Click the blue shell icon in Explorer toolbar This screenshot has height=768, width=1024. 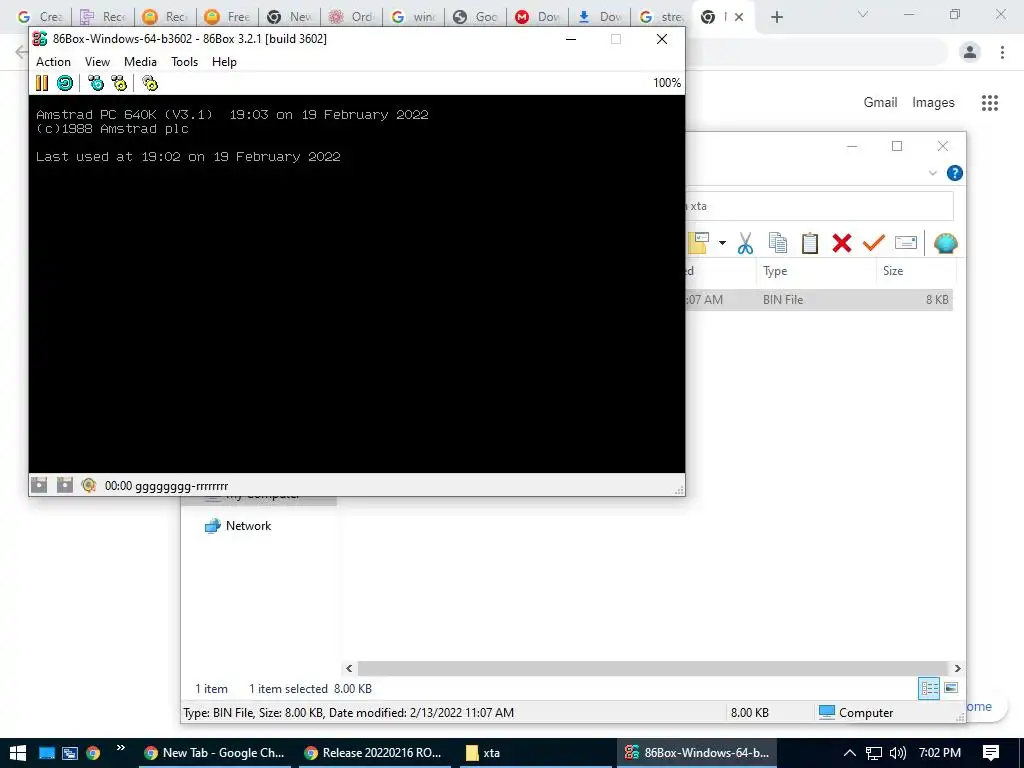pyautogui.click(x=945, y=243)
